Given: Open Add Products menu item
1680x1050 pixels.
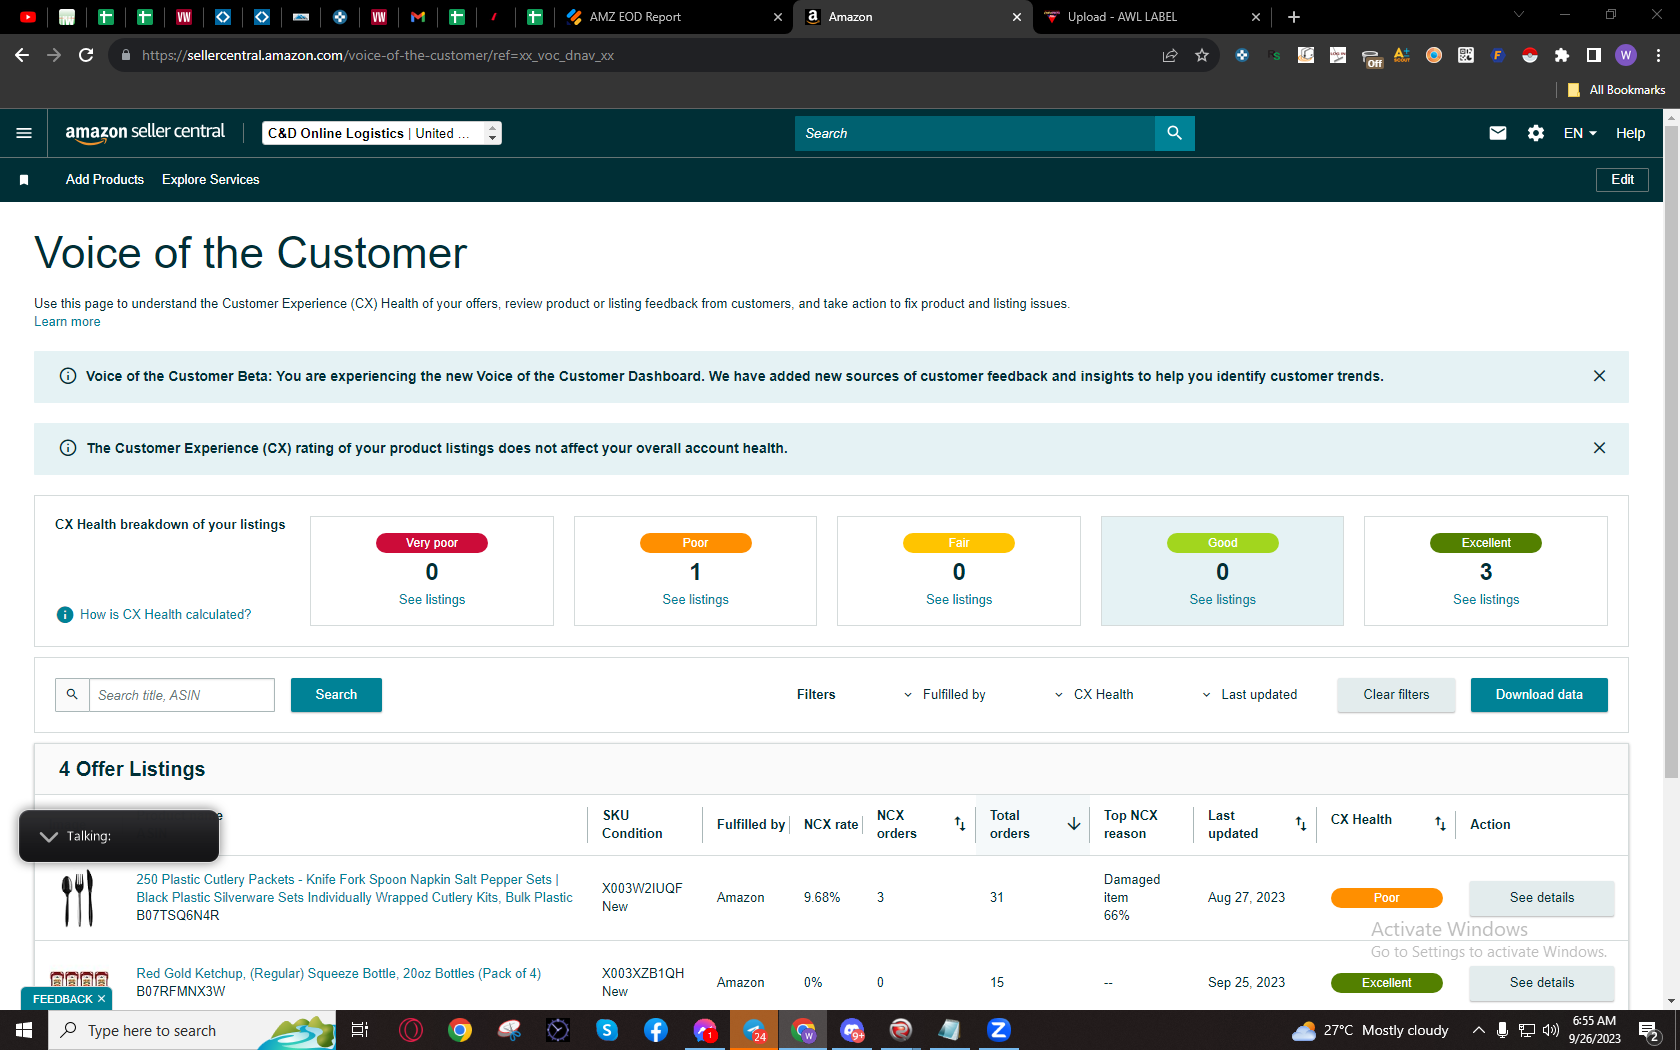Looking at the screenshot, I should click(105, 180).
